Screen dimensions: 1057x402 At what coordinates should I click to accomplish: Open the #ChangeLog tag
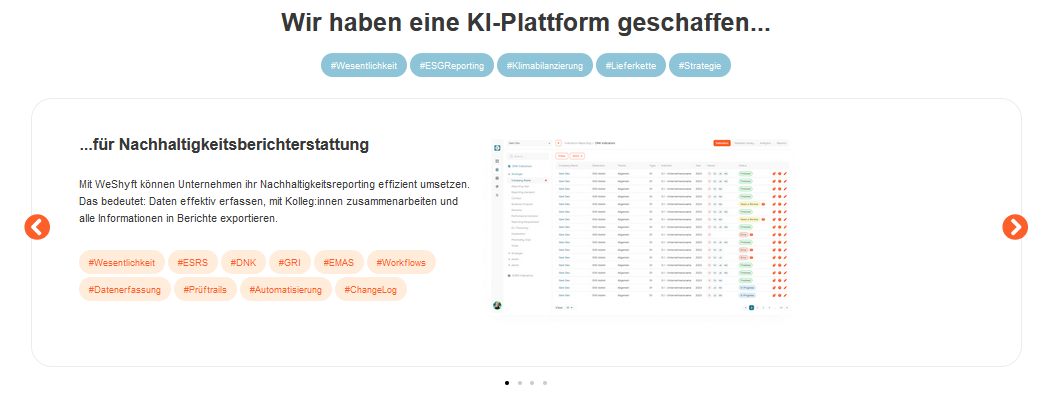(x=371, y=289)
